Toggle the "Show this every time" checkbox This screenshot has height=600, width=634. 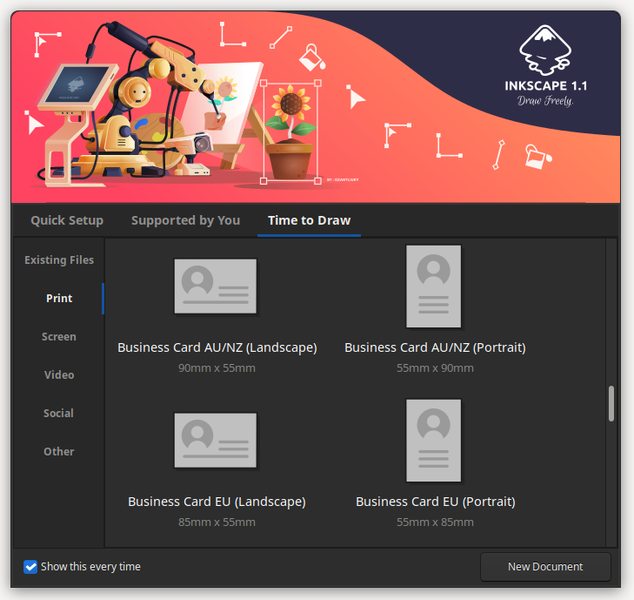tap(31, 567)
